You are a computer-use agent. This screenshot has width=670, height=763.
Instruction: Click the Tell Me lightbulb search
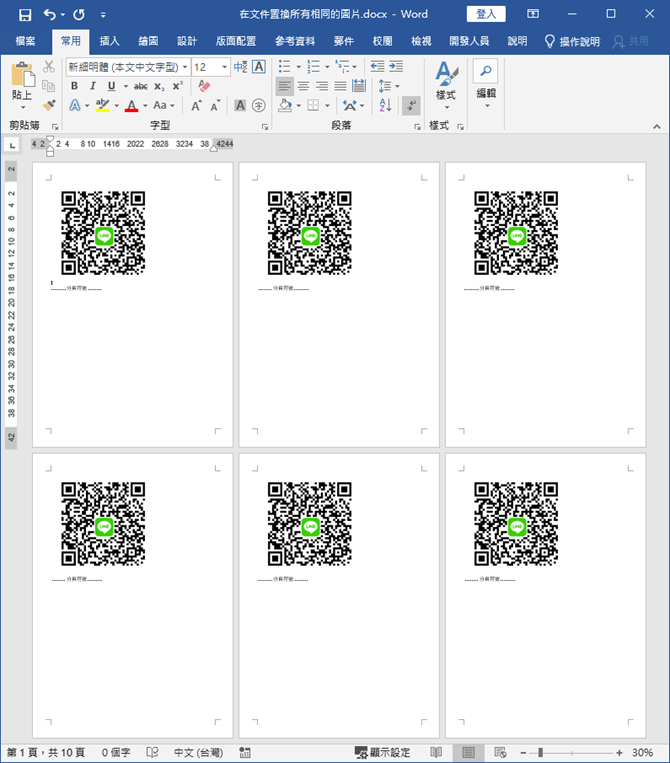[572, 41]
